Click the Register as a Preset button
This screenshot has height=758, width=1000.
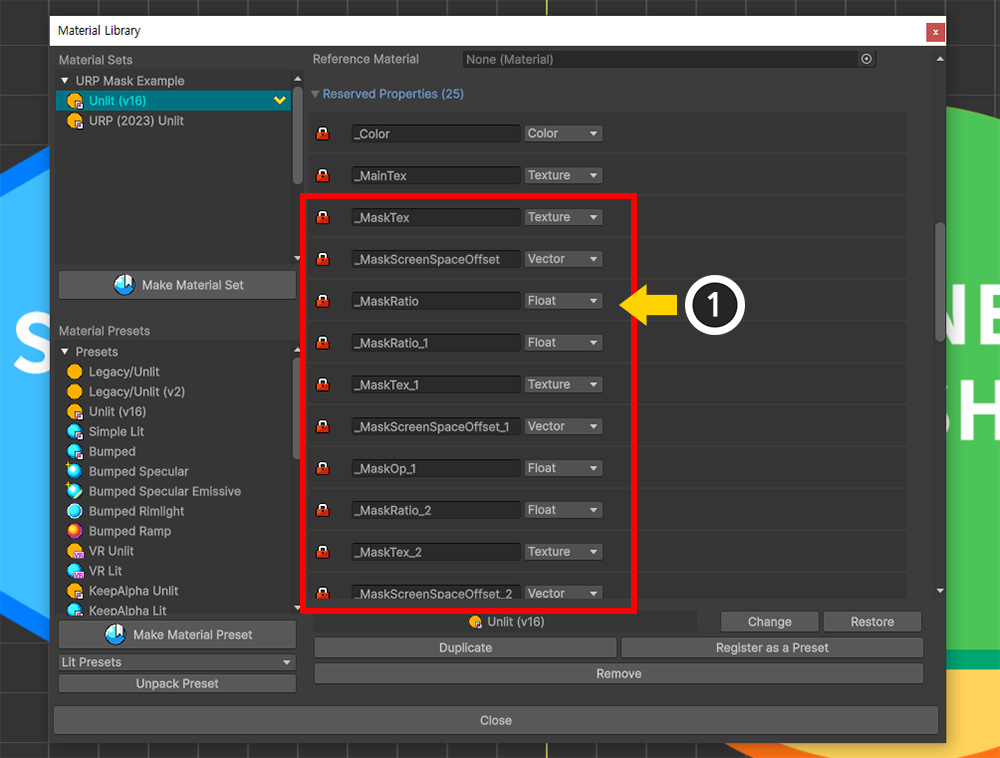click(x=772, y=648)
